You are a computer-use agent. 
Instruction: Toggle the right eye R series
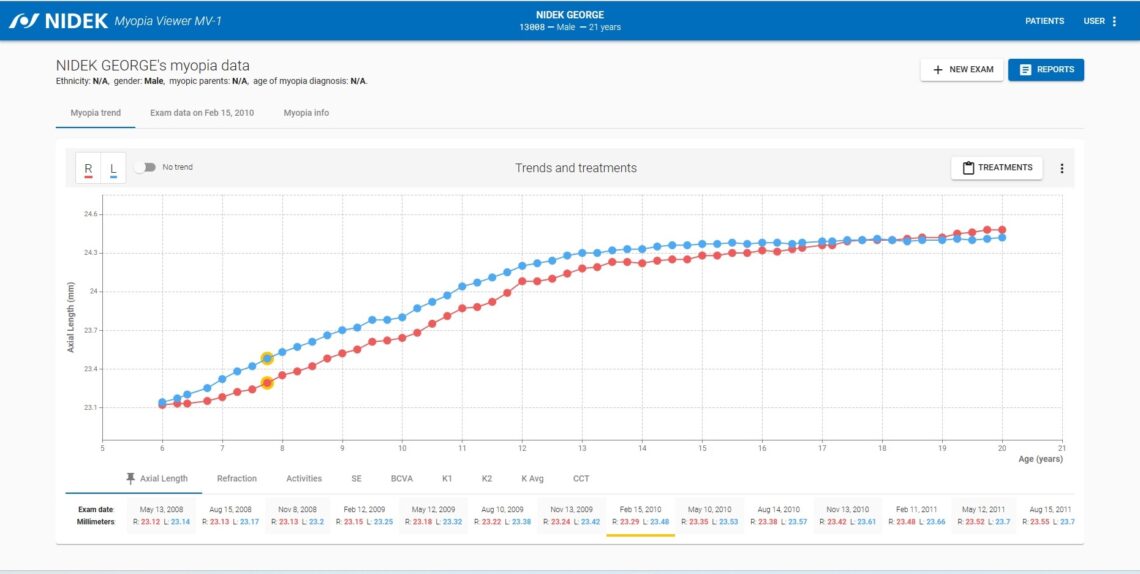(88, 169)
